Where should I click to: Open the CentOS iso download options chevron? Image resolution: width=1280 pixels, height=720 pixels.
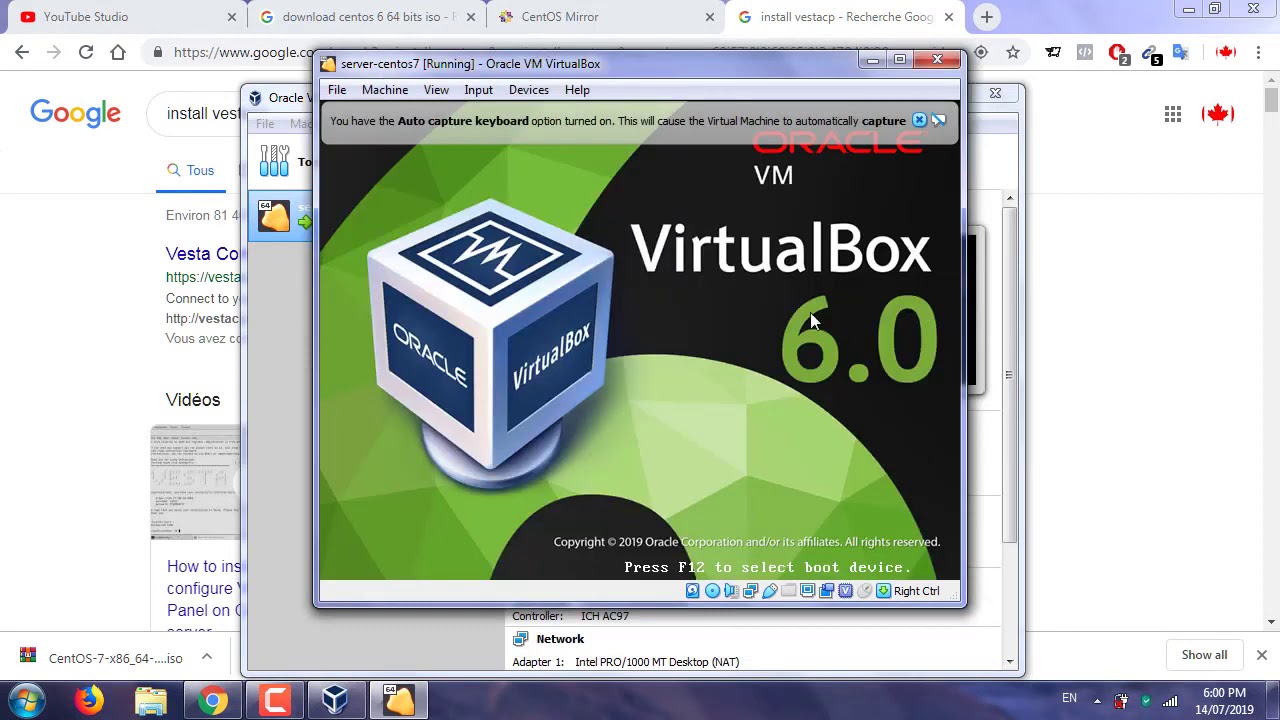coord(207,657)
